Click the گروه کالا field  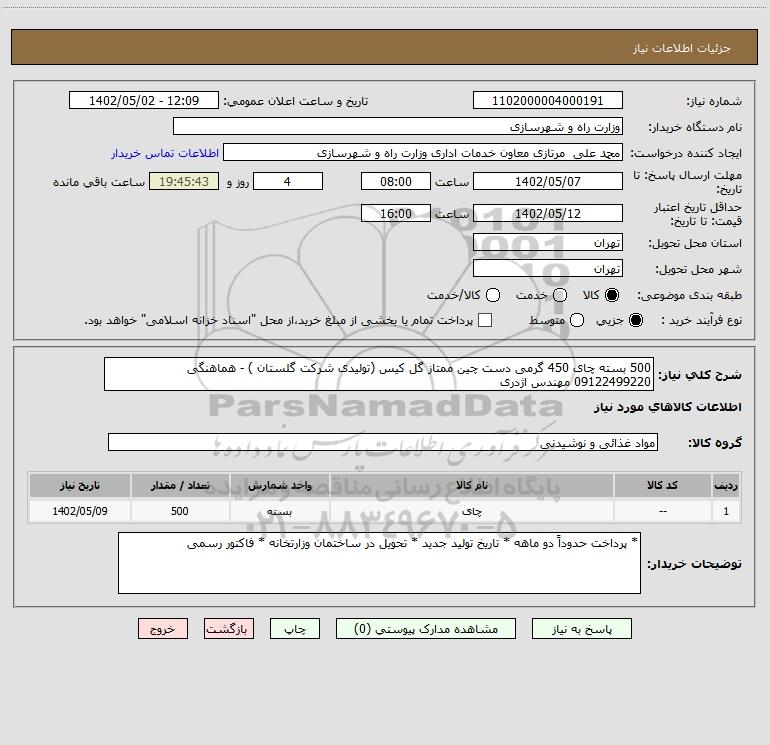point(383,442)
